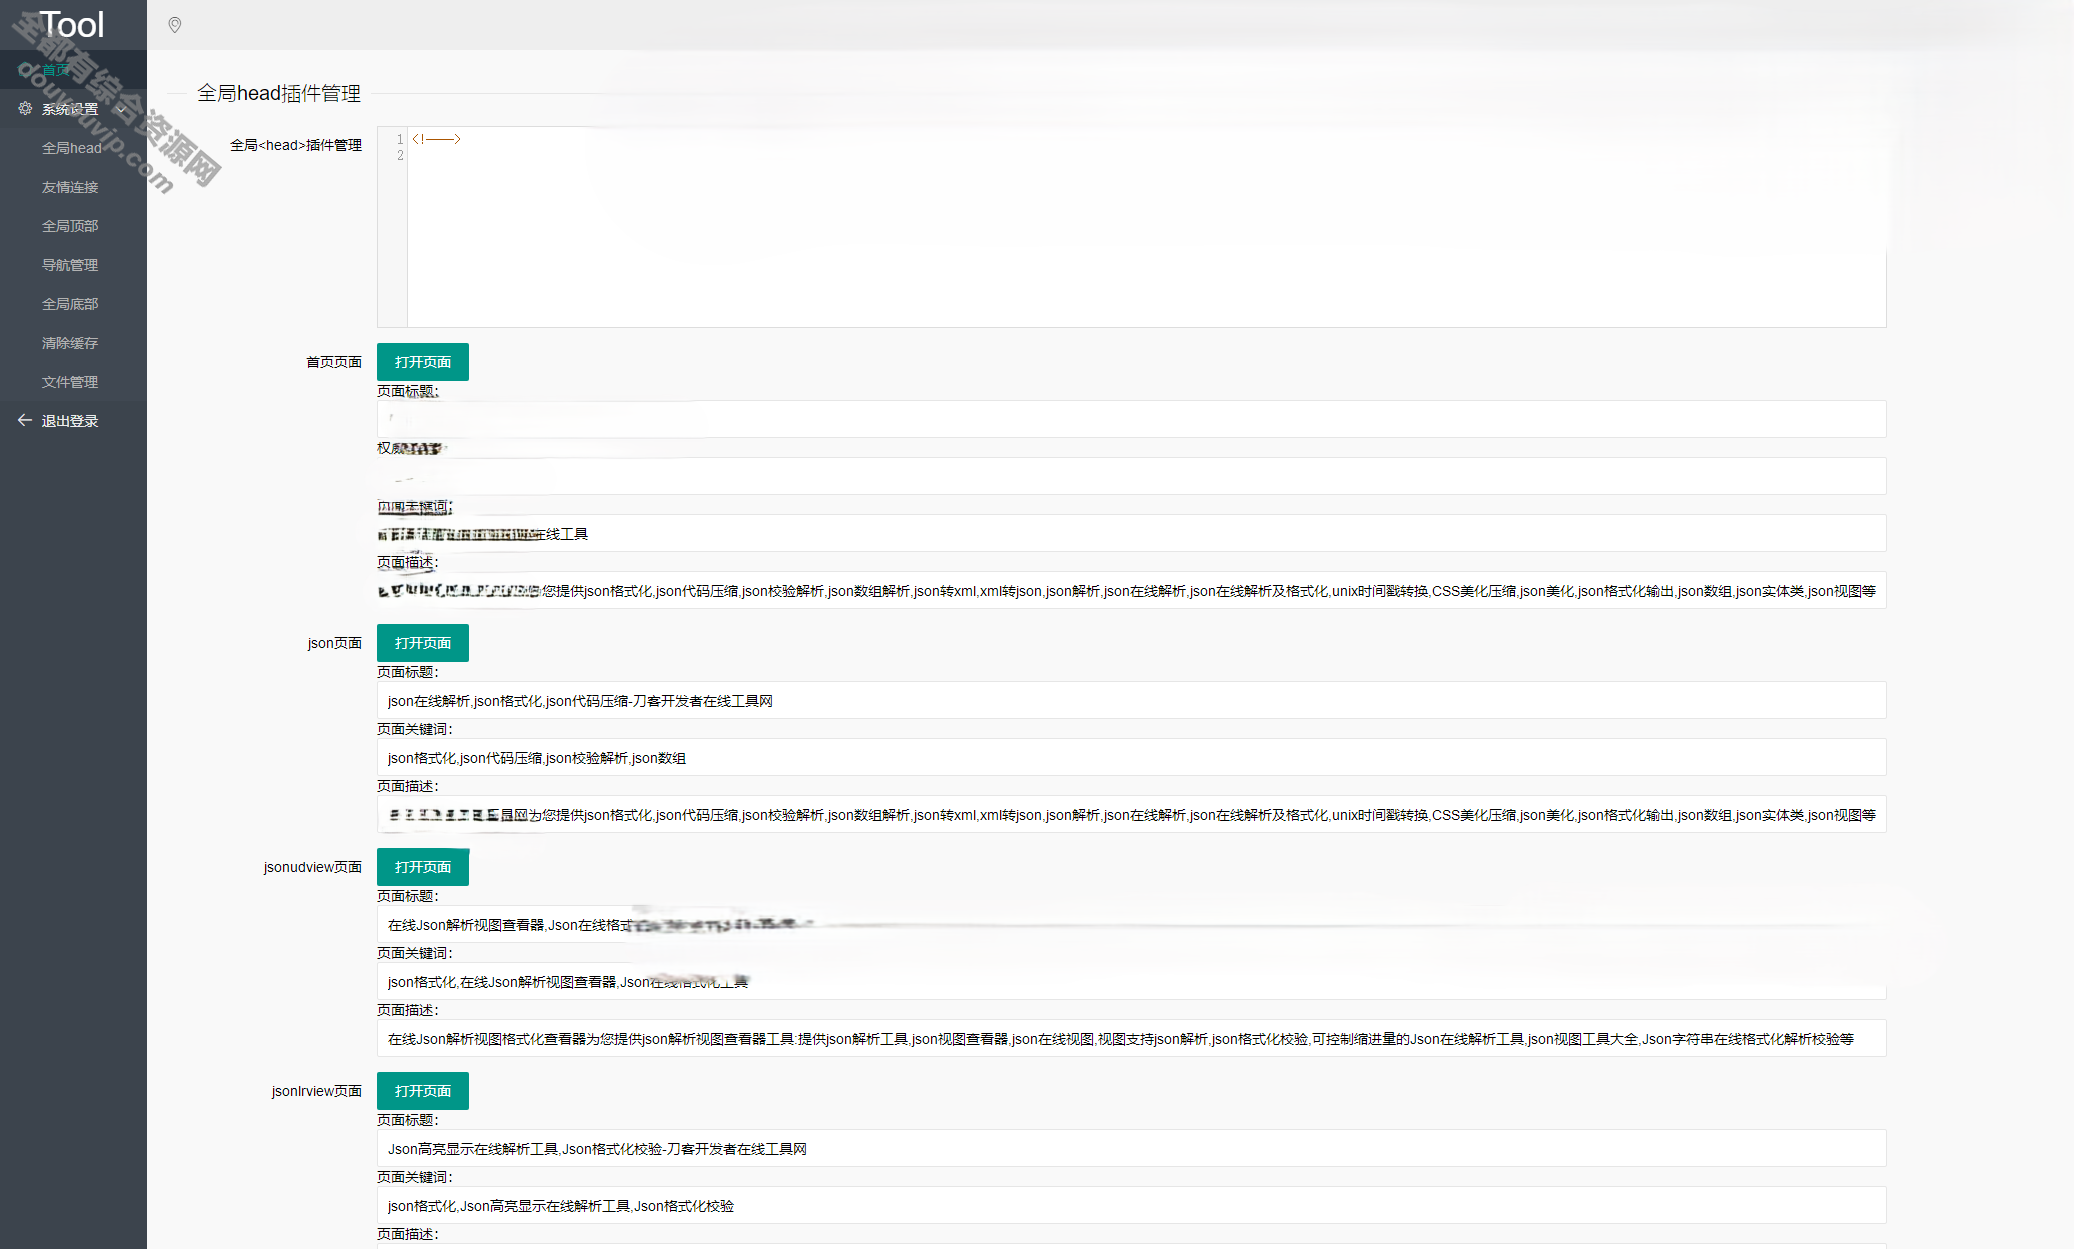Click the back arrow icon beside 退出登录

[x=25, y=420]
